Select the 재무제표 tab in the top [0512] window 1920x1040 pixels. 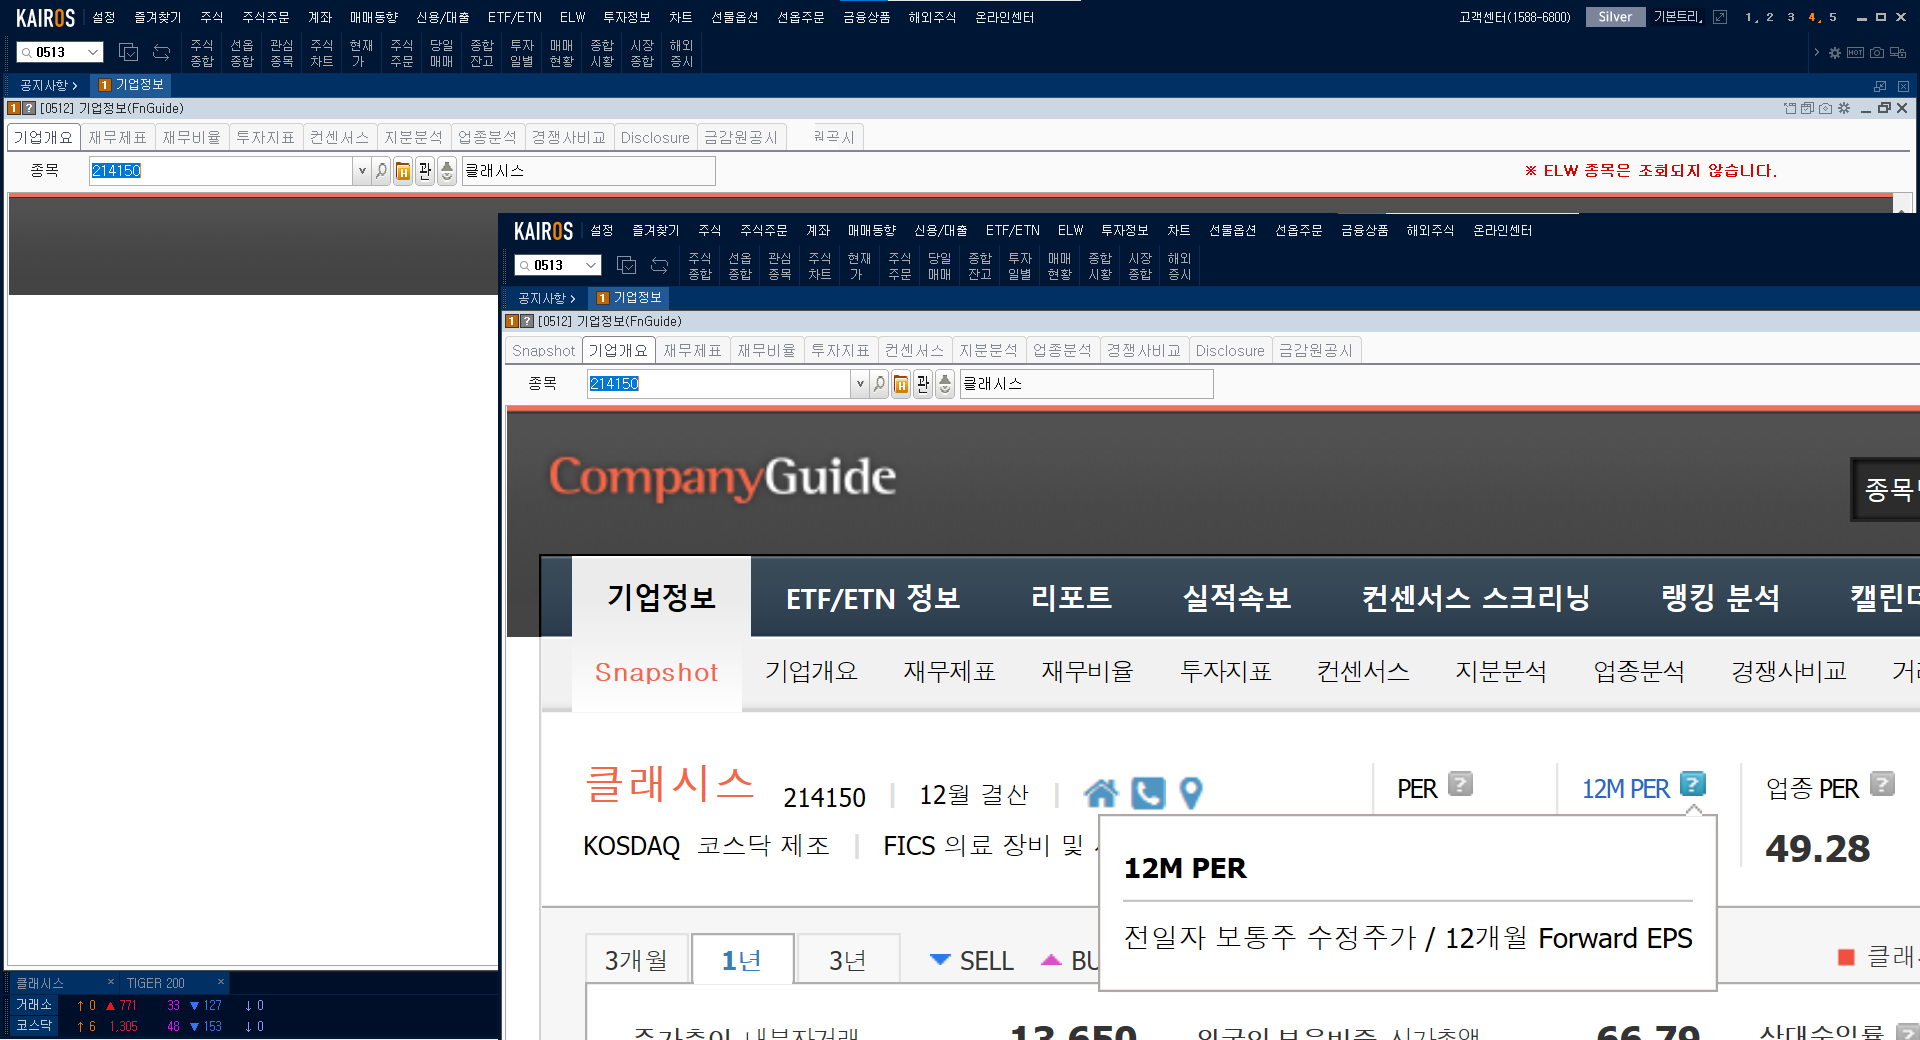(x=117, y=137)
